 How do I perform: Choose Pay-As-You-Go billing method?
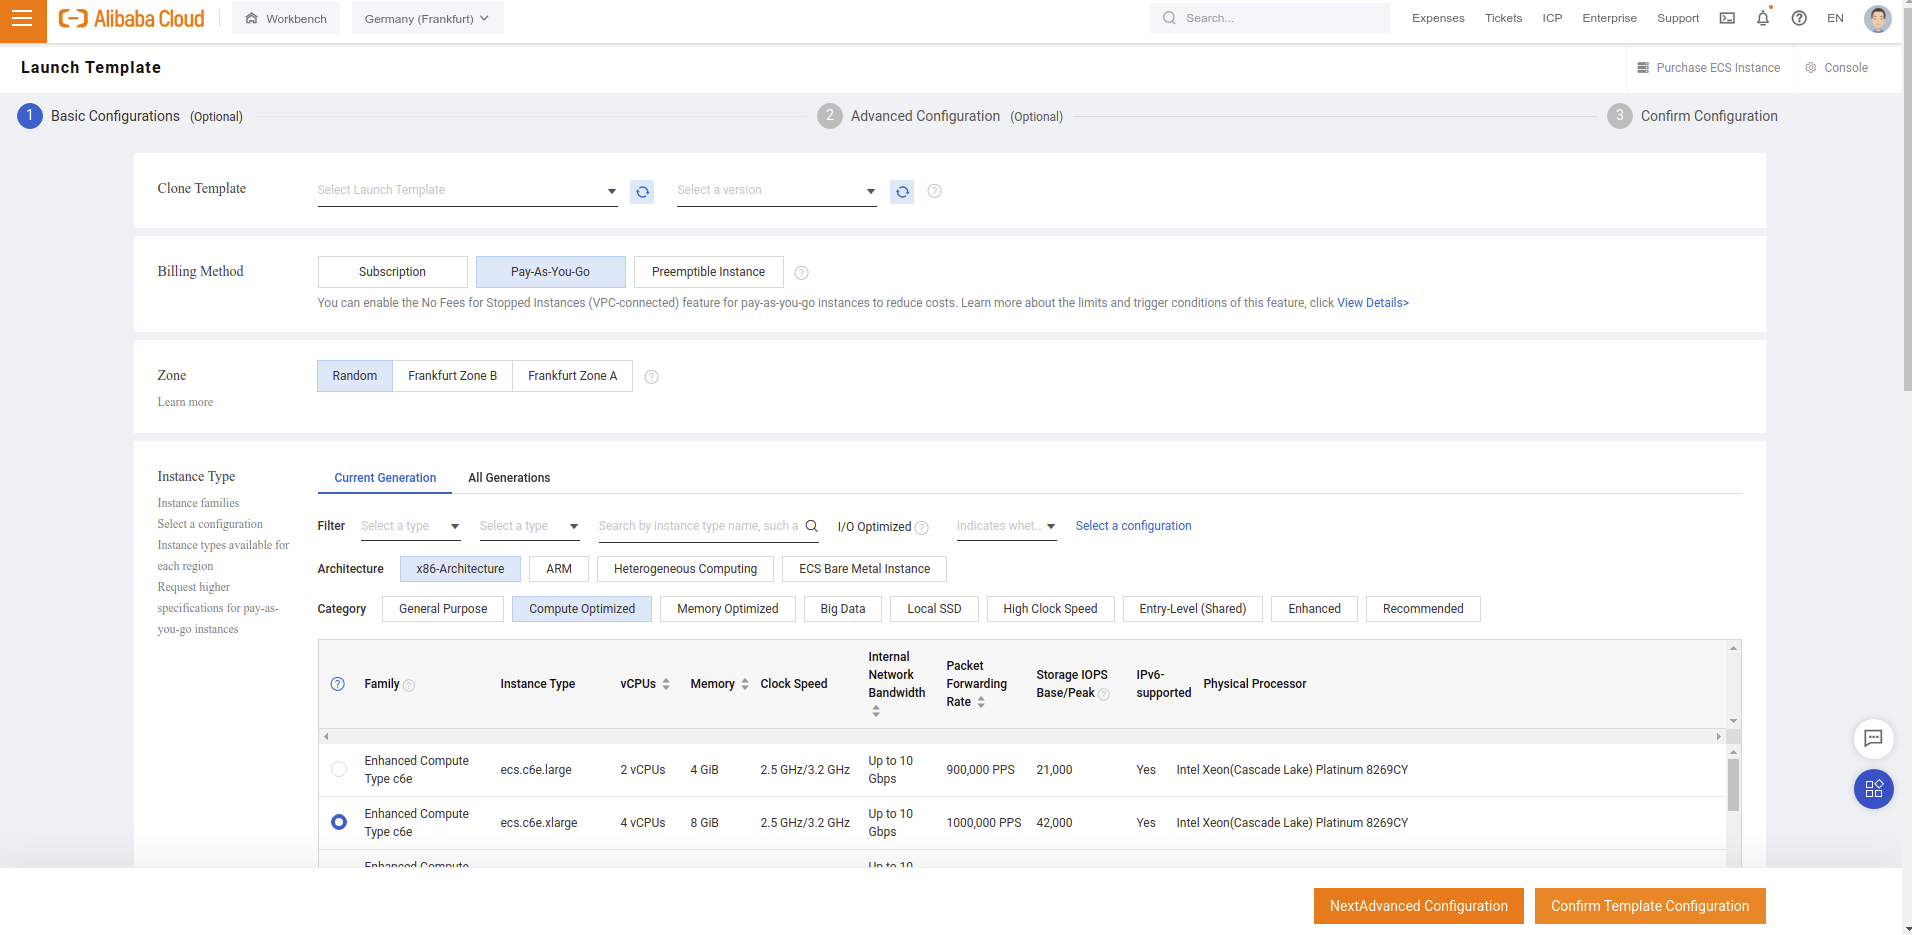tap(550, 272)
